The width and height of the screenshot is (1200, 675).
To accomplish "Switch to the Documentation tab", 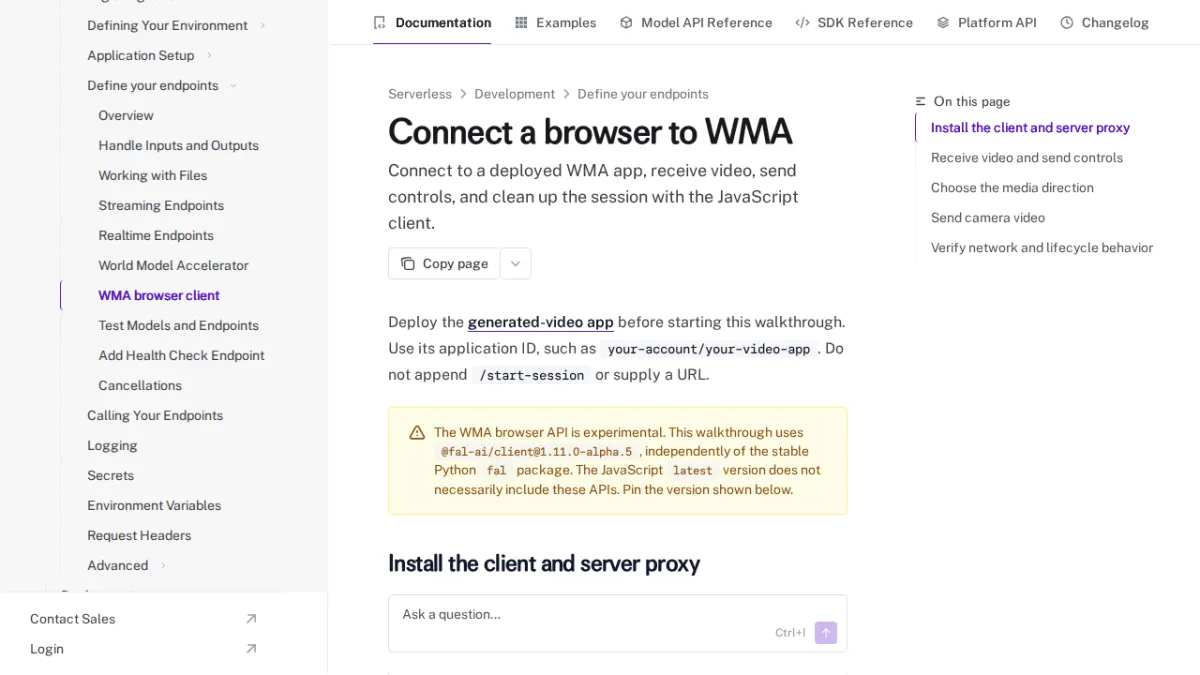I will [x=432, y=22].
